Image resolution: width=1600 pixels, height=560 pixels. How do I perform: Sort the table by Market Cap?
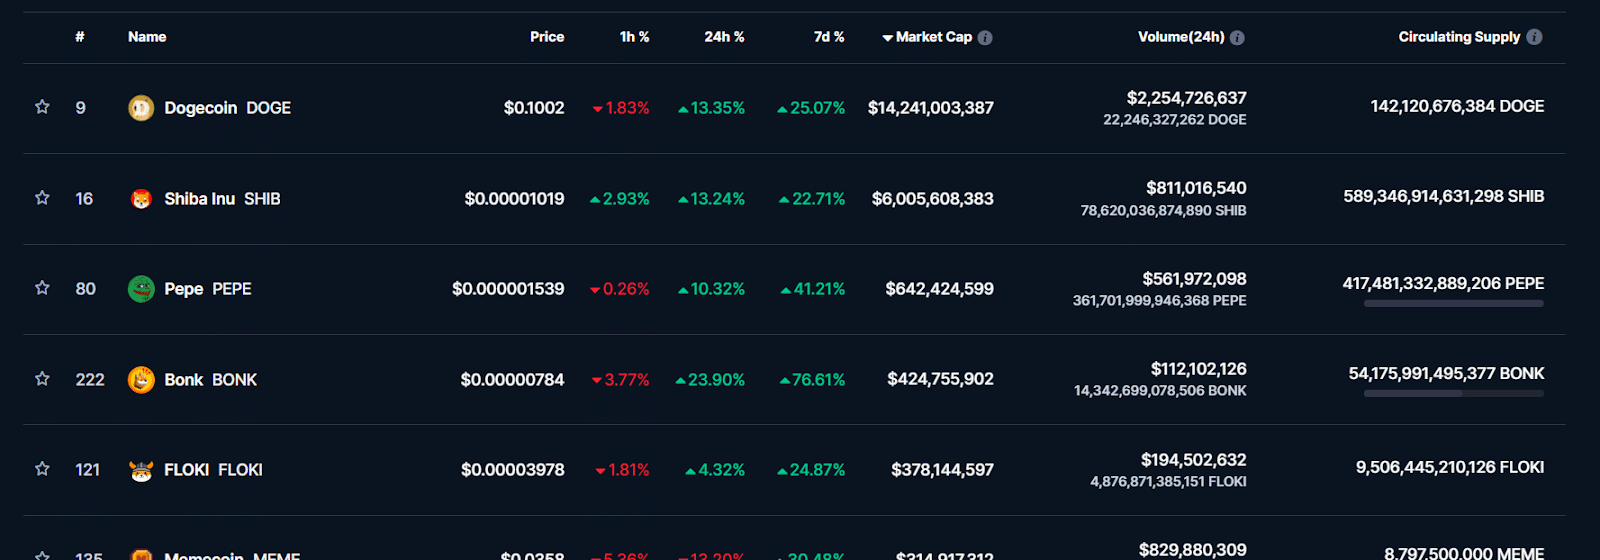(927, 37)
